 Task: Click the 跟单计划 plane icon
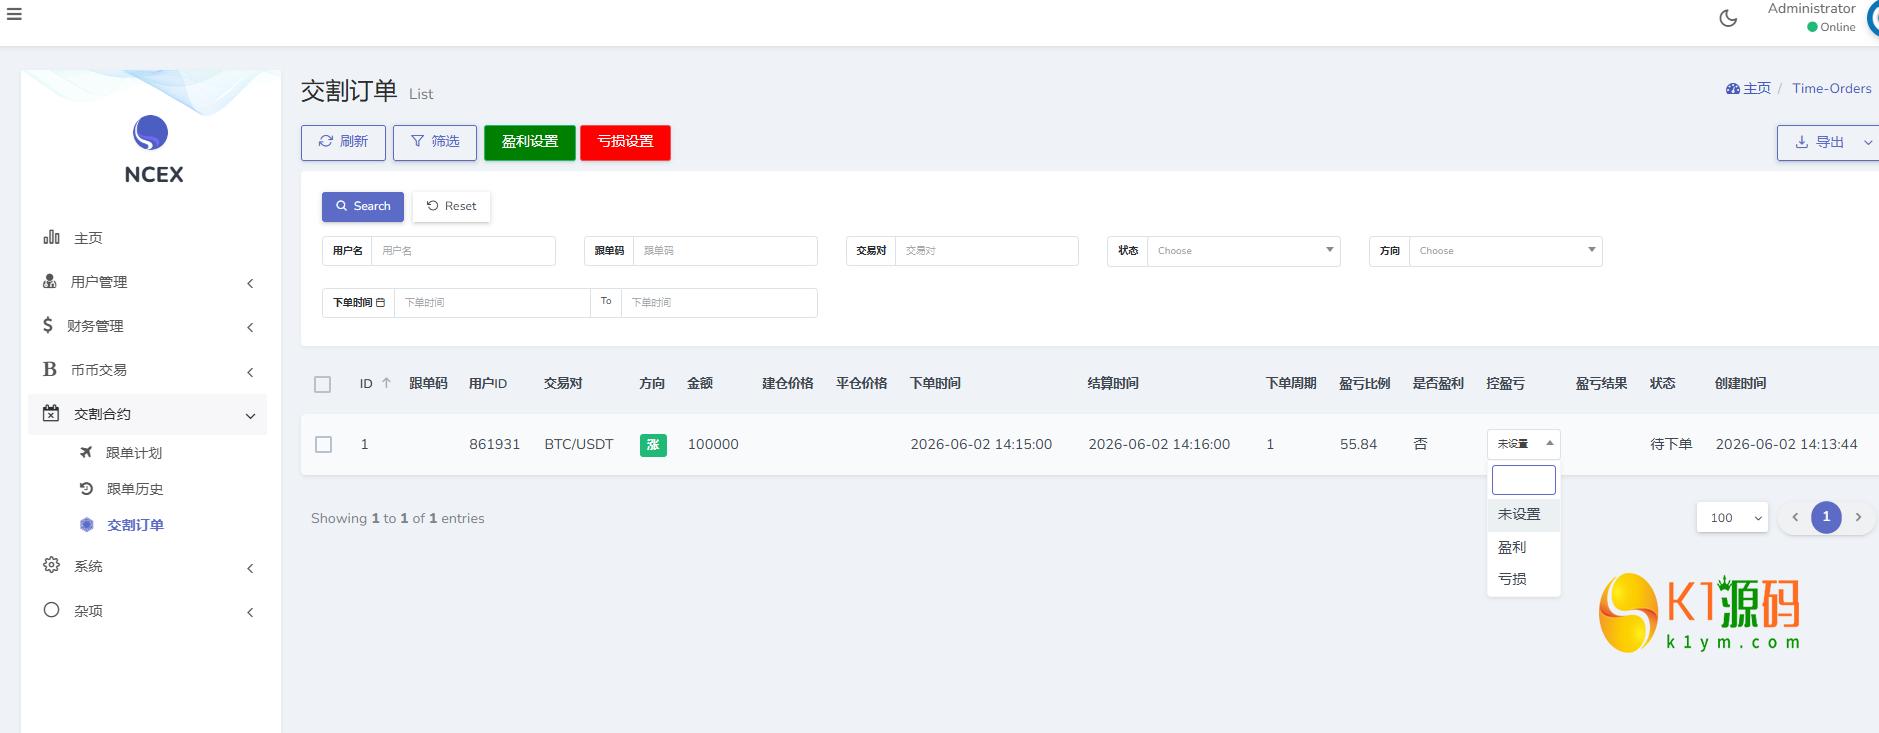click(86, 452)
